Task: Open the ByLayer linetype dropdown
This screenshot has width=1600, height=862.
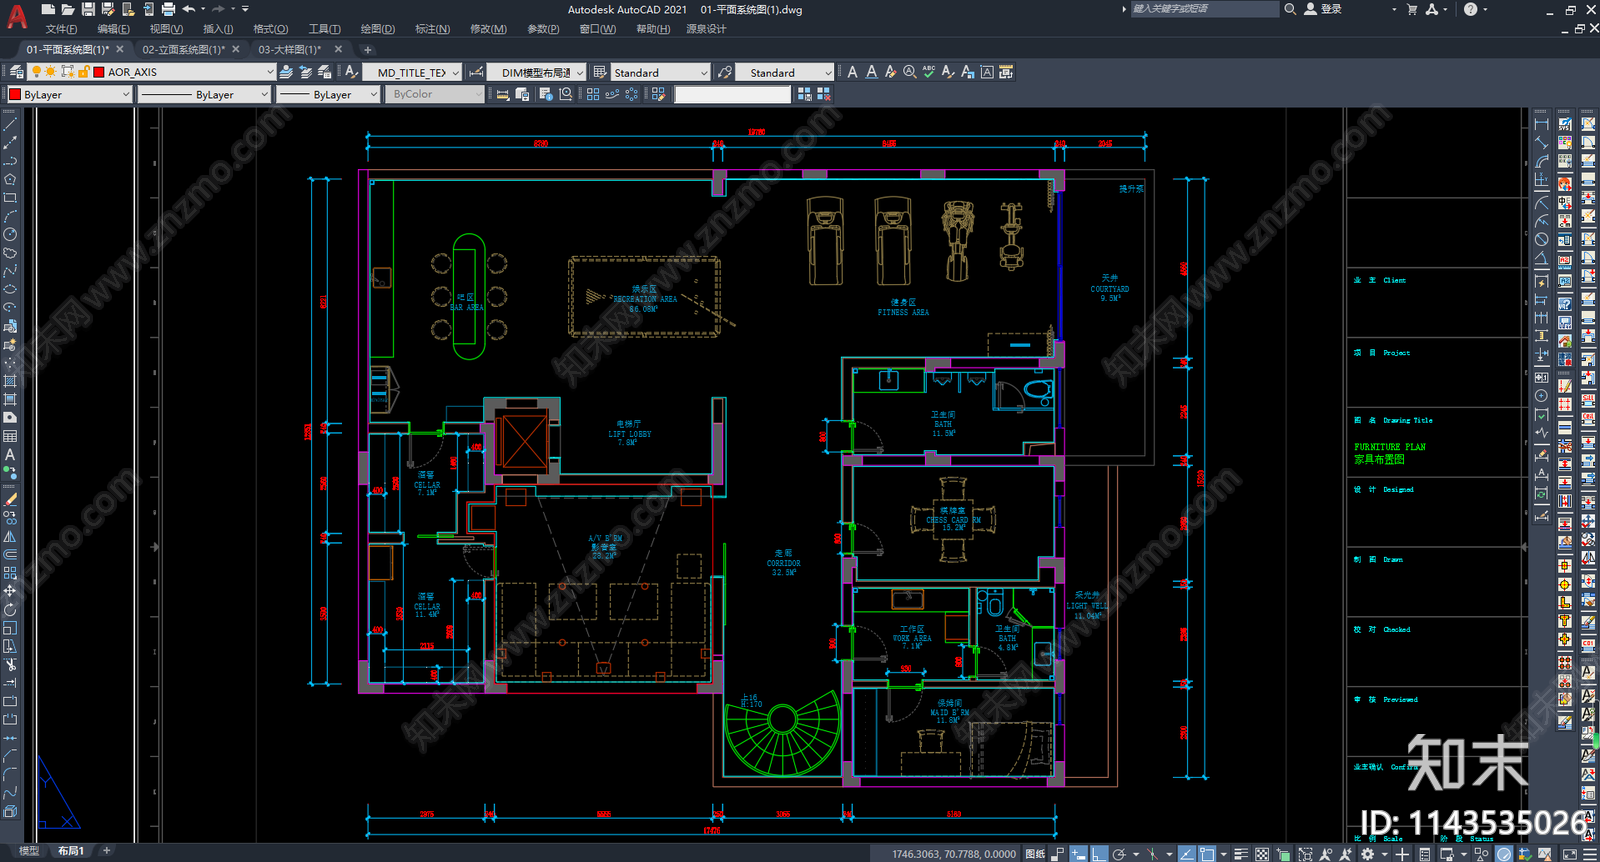Action: (264, 94)
